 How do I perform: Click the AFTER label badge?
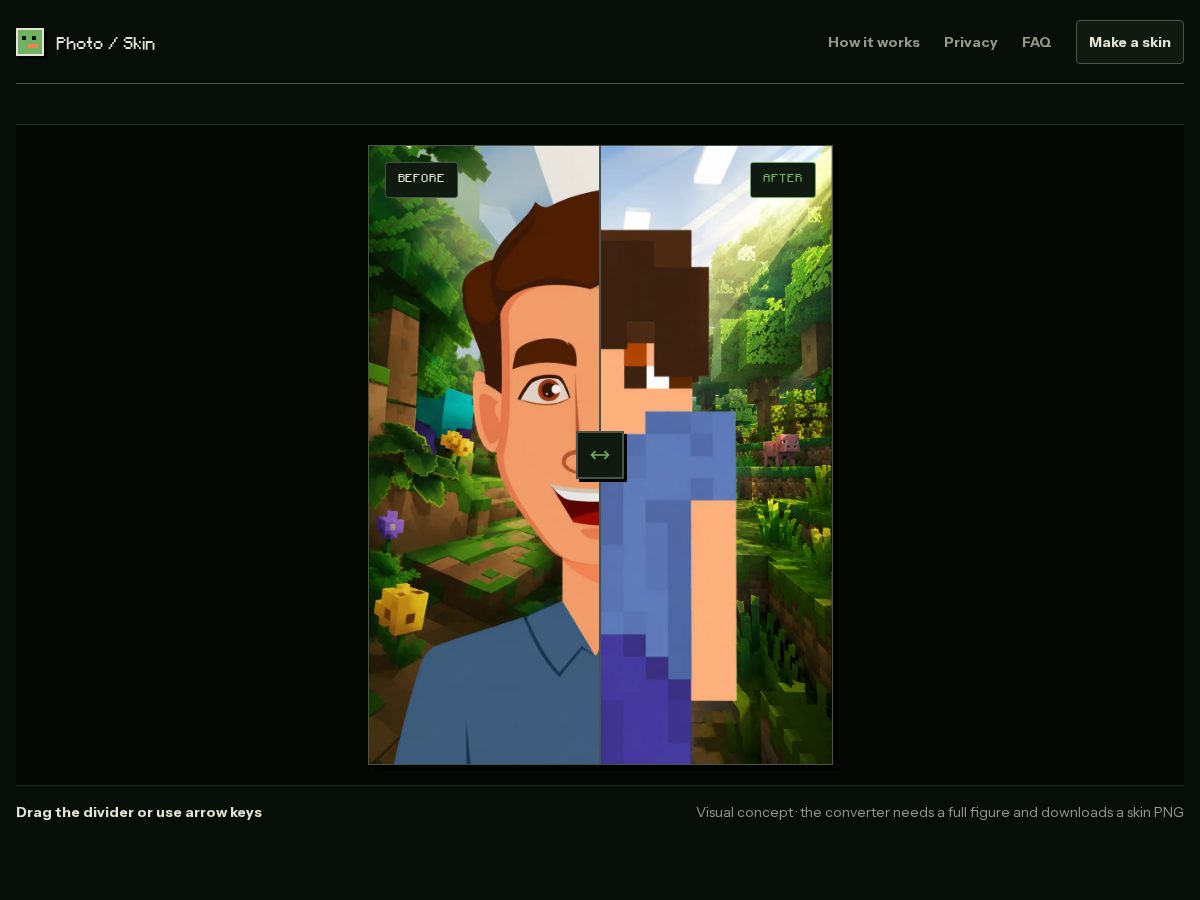(782, 179)
